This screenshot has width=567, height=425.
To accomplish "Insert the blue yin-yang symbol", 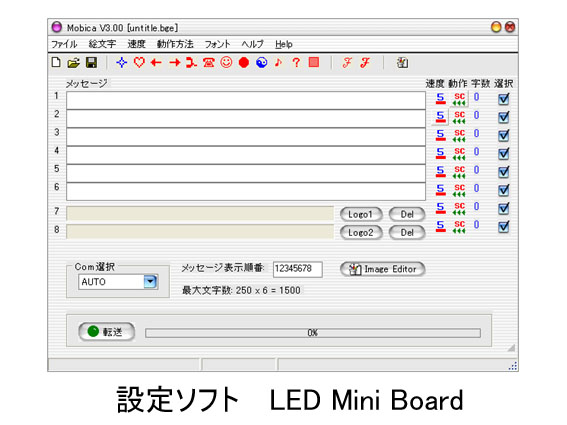I will tap(261, 63).
